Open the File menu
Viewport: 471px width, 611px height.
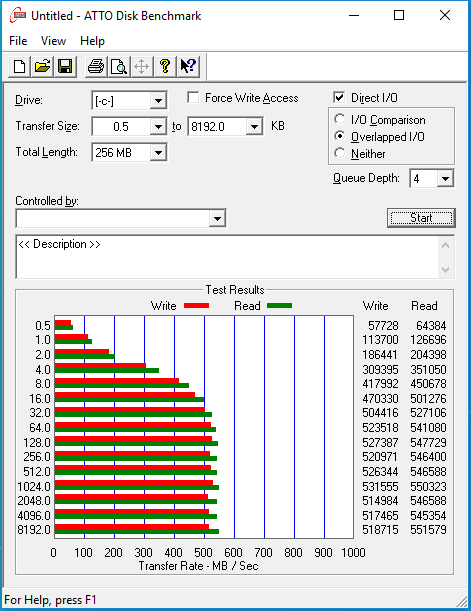click(18, 41)
